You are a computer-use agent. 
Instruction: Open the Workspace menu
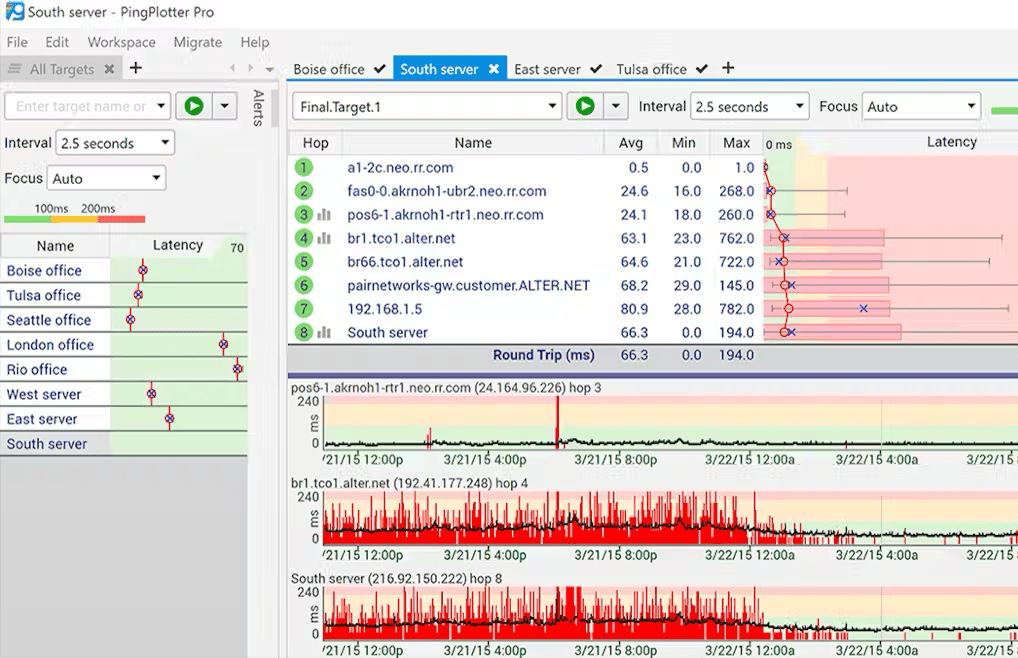pos(120,42)
